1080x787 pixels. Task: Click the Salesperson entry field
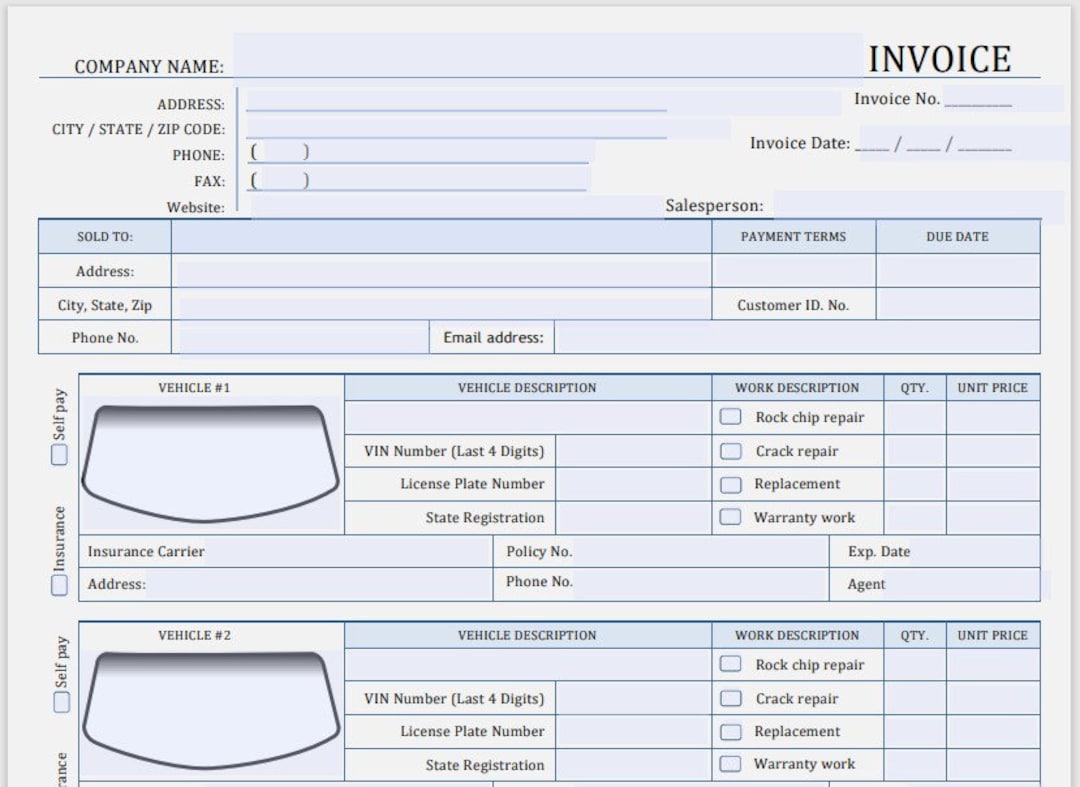tap(900, 205)
